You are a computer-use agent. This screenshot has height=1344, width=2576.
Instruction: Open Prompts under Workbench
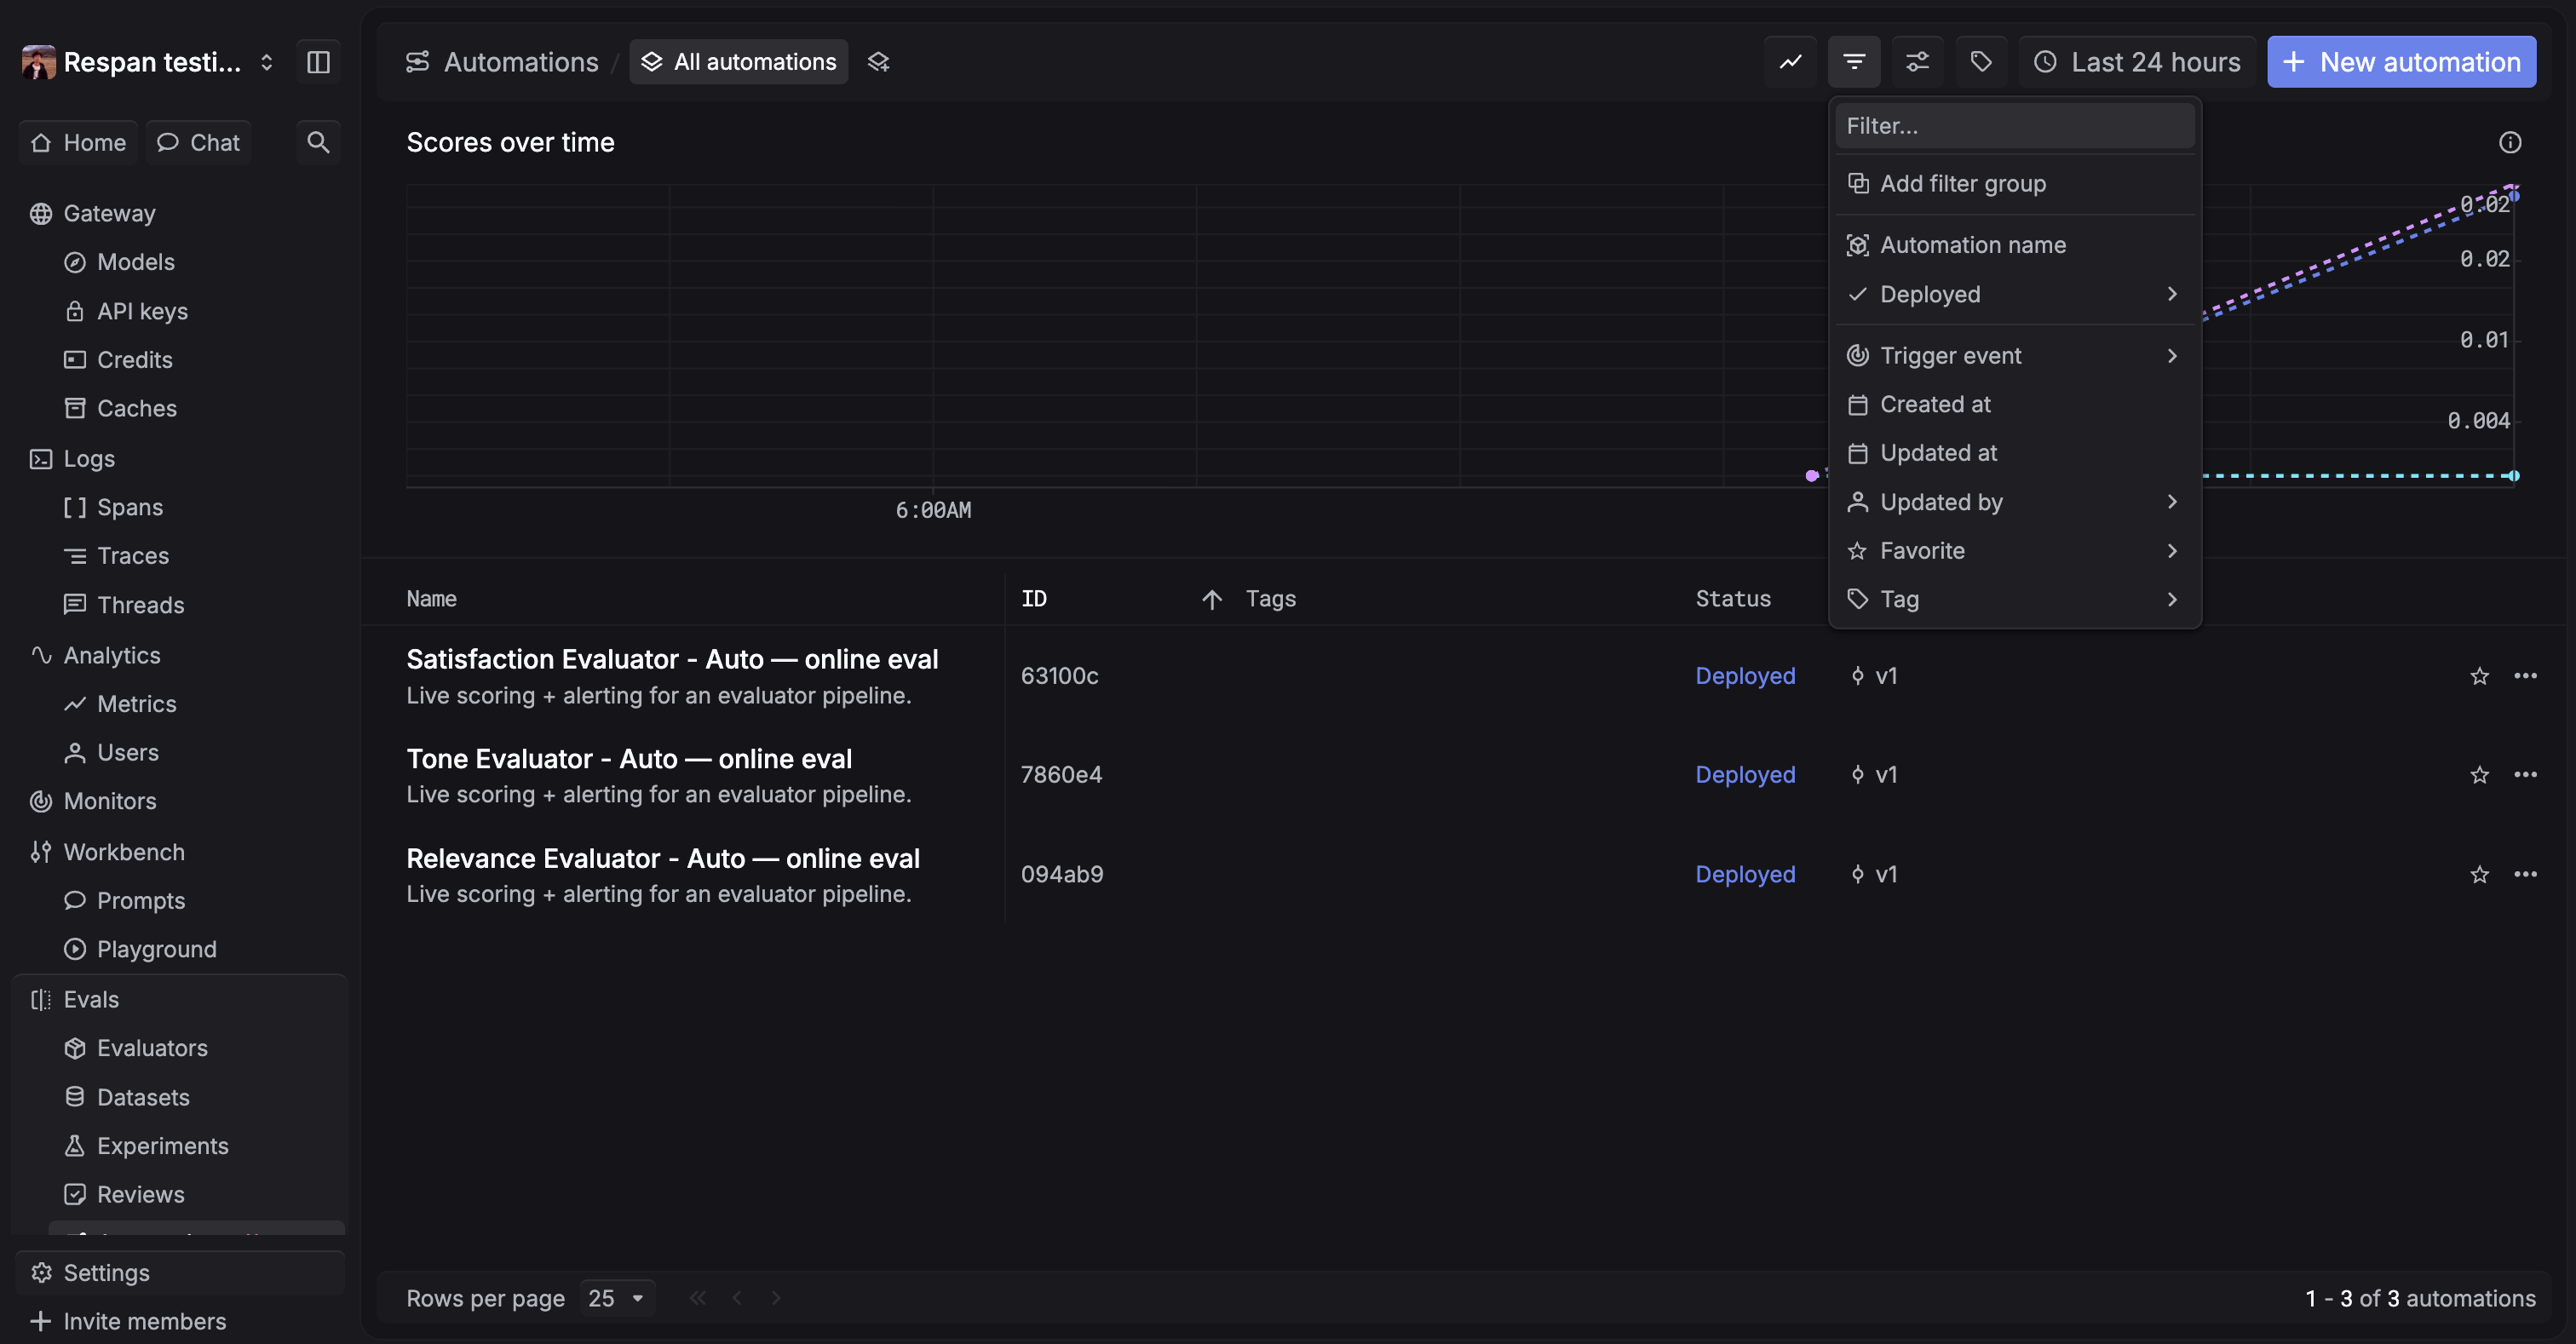pos(140,900)
